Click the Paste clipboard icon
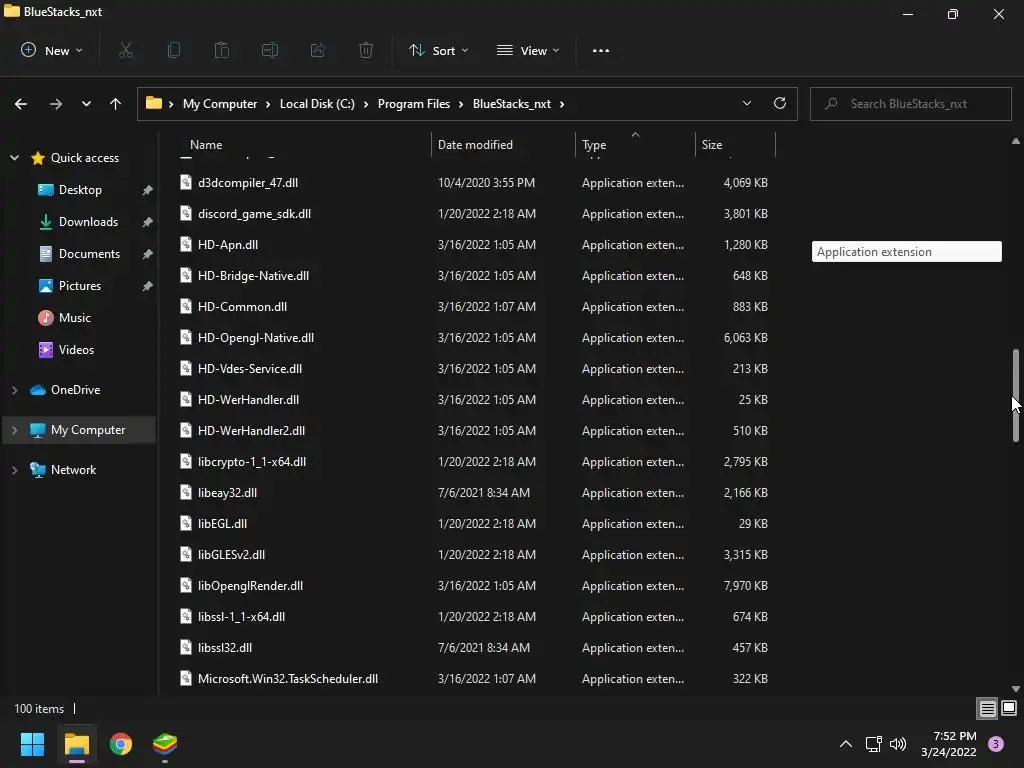 [221, 50]
